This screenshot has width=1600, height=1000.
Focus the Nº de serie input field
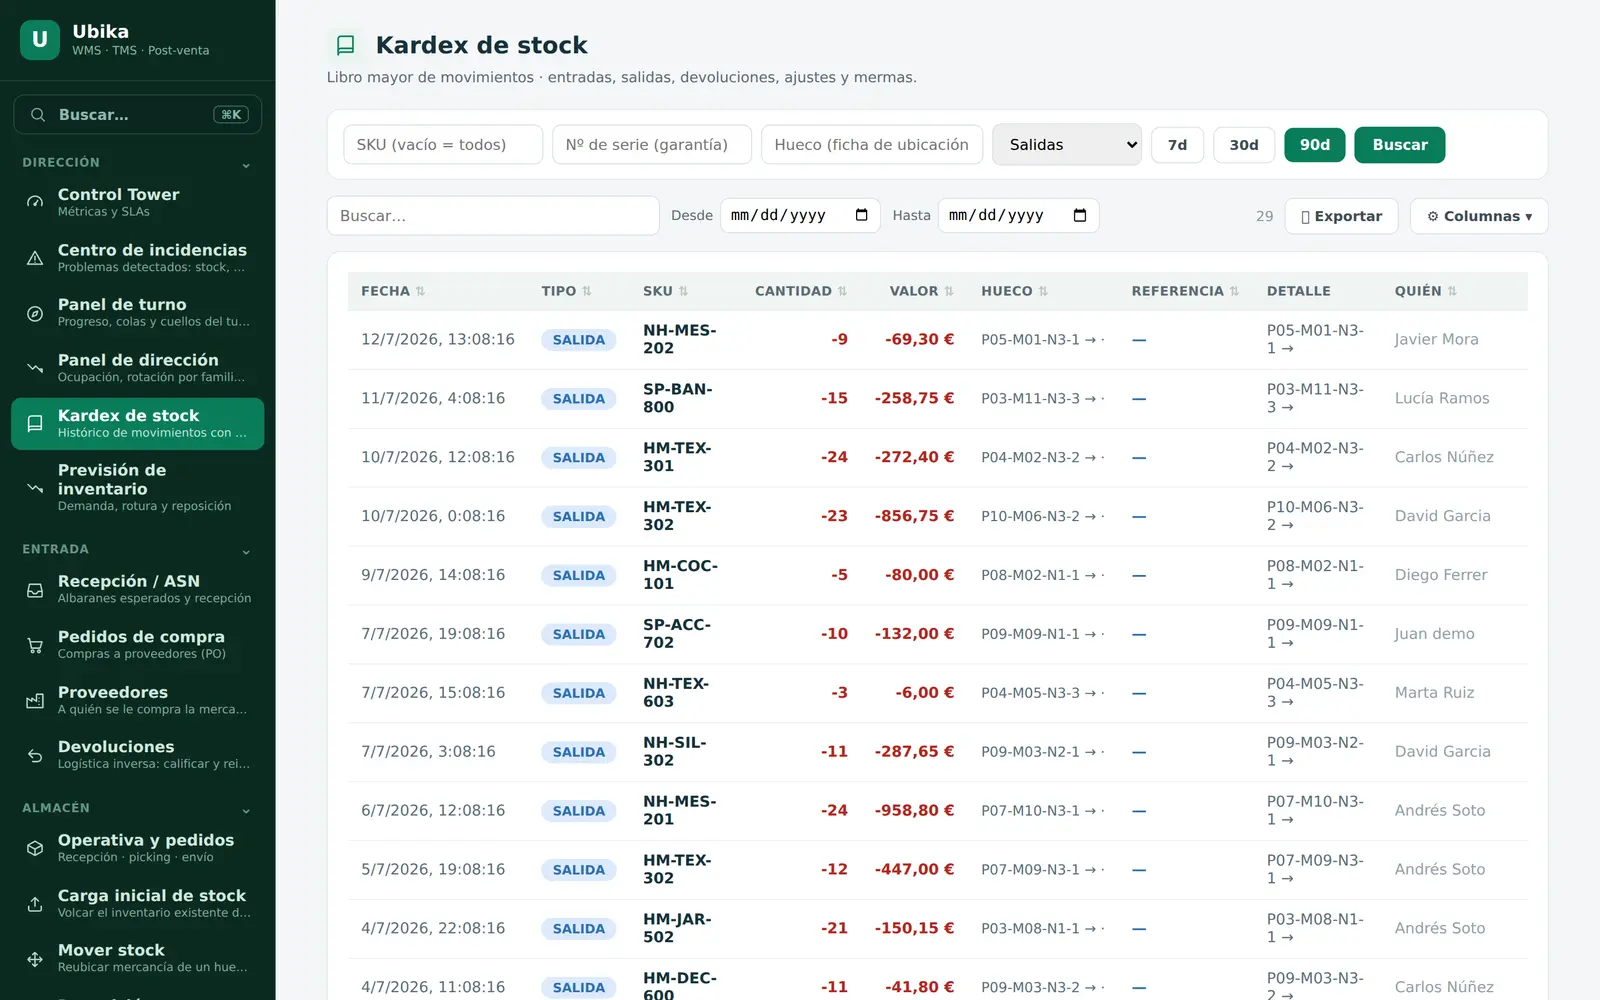[x=652, y=145]
